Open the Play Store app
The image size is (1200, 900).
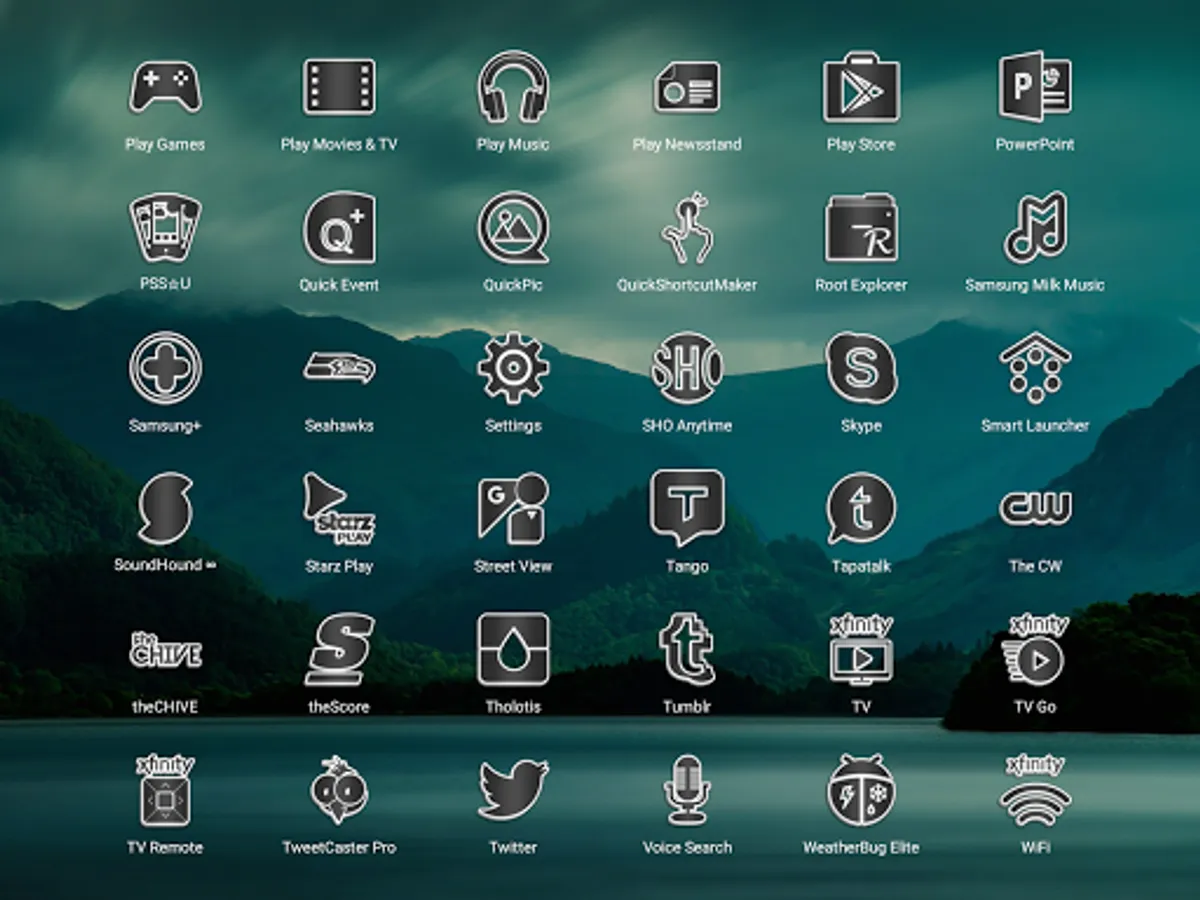[x=861, y=87]
